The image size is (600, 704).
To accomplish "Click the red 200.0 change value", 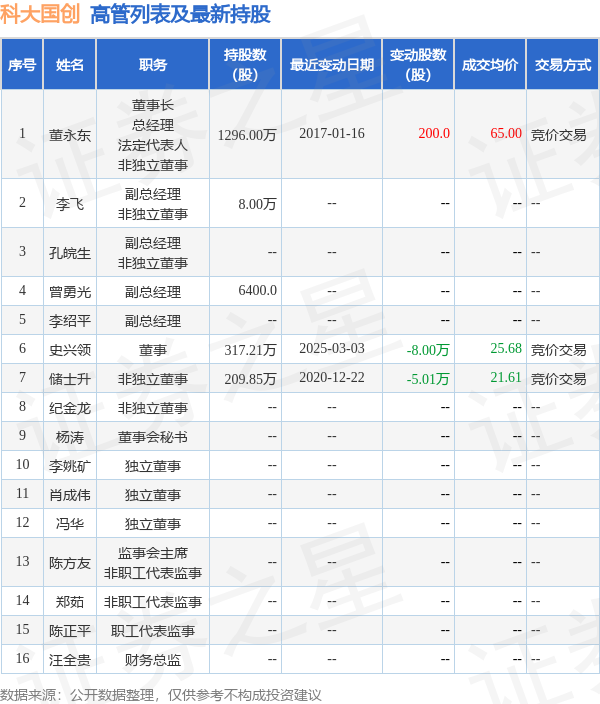I will click(434, 133).
